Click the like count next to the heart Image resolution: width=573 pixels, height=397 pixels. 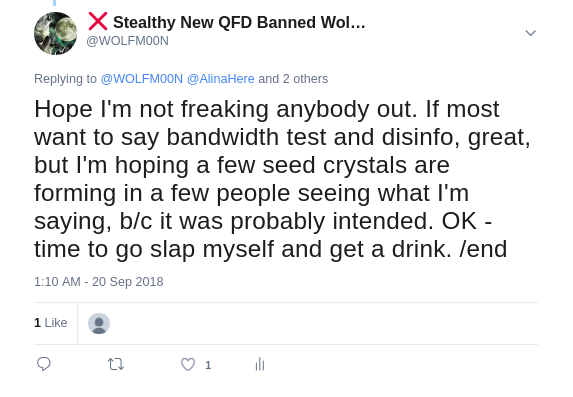[x=208, y=365]
